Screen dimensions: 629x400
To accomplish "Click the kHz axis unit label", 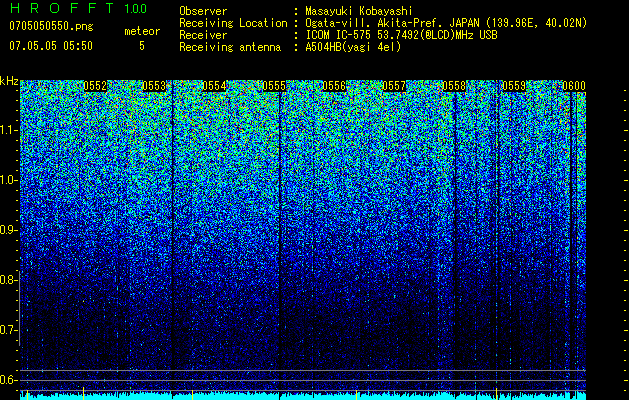I will tap(9, 81).
